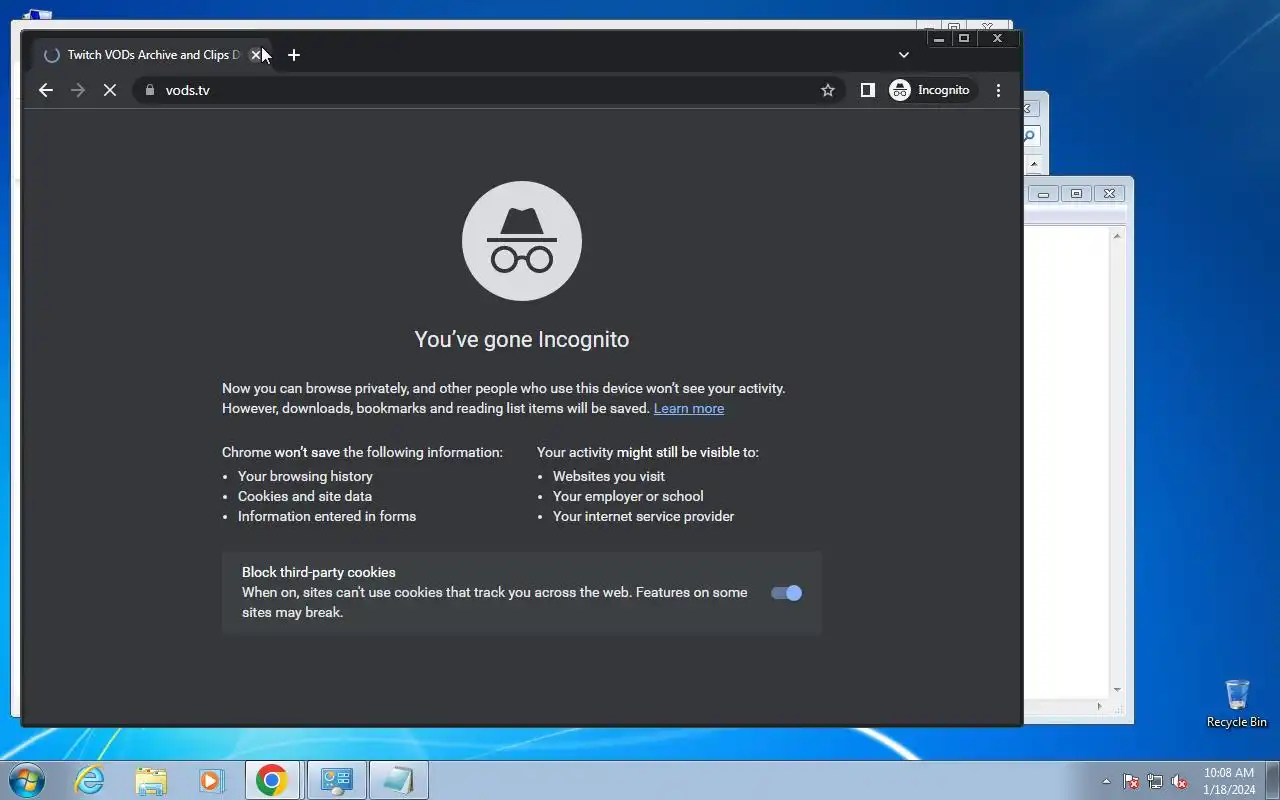Open File Explorer folder icon on taskbar
This screenshot has width=1280, height=800.
pyautogui.click(x=151, y=780)
